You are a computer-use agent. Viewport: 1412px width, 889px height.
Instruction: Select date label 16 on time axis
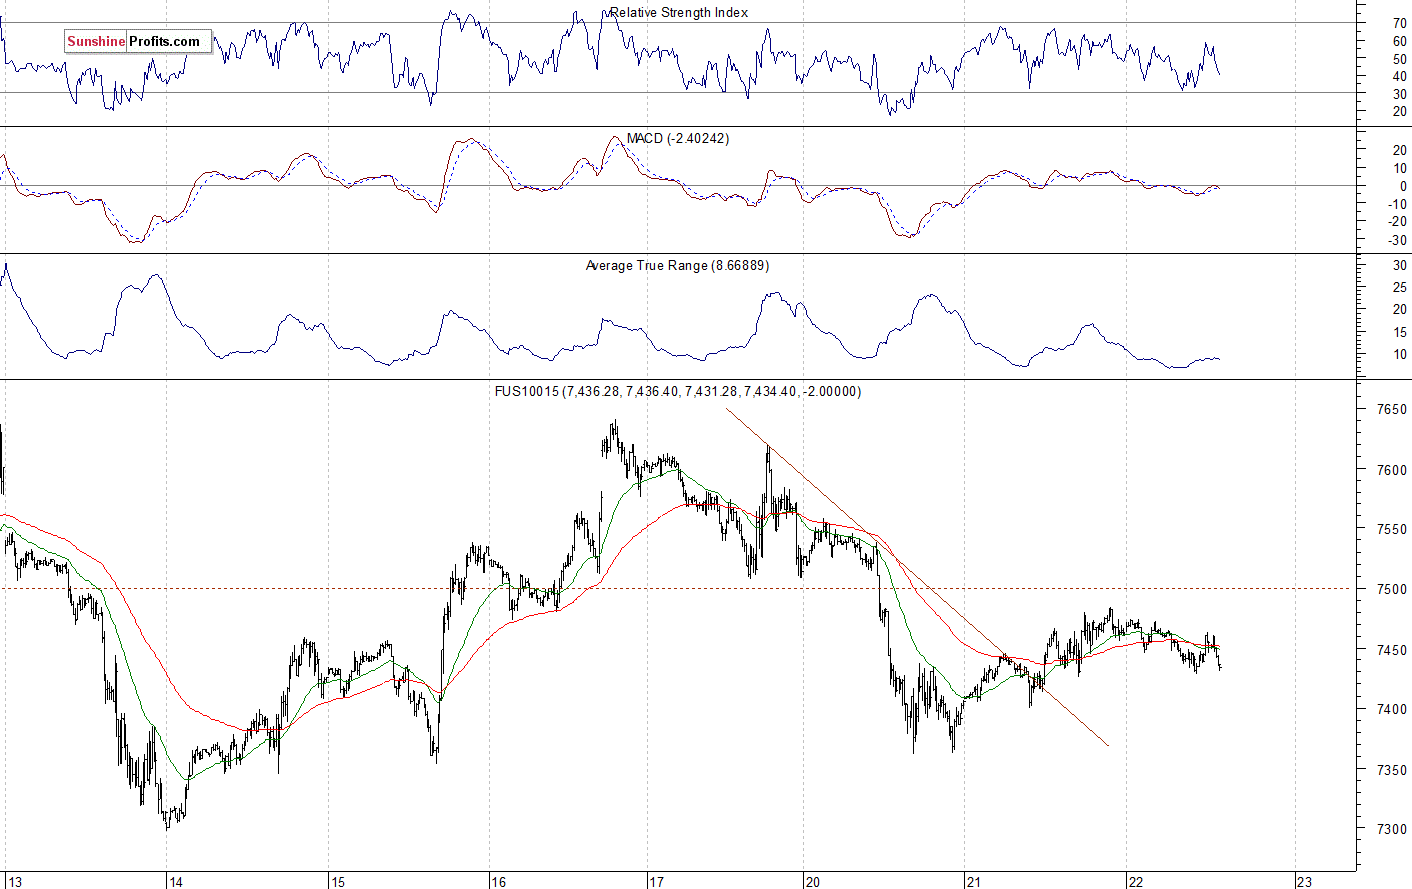coord(498,881)
